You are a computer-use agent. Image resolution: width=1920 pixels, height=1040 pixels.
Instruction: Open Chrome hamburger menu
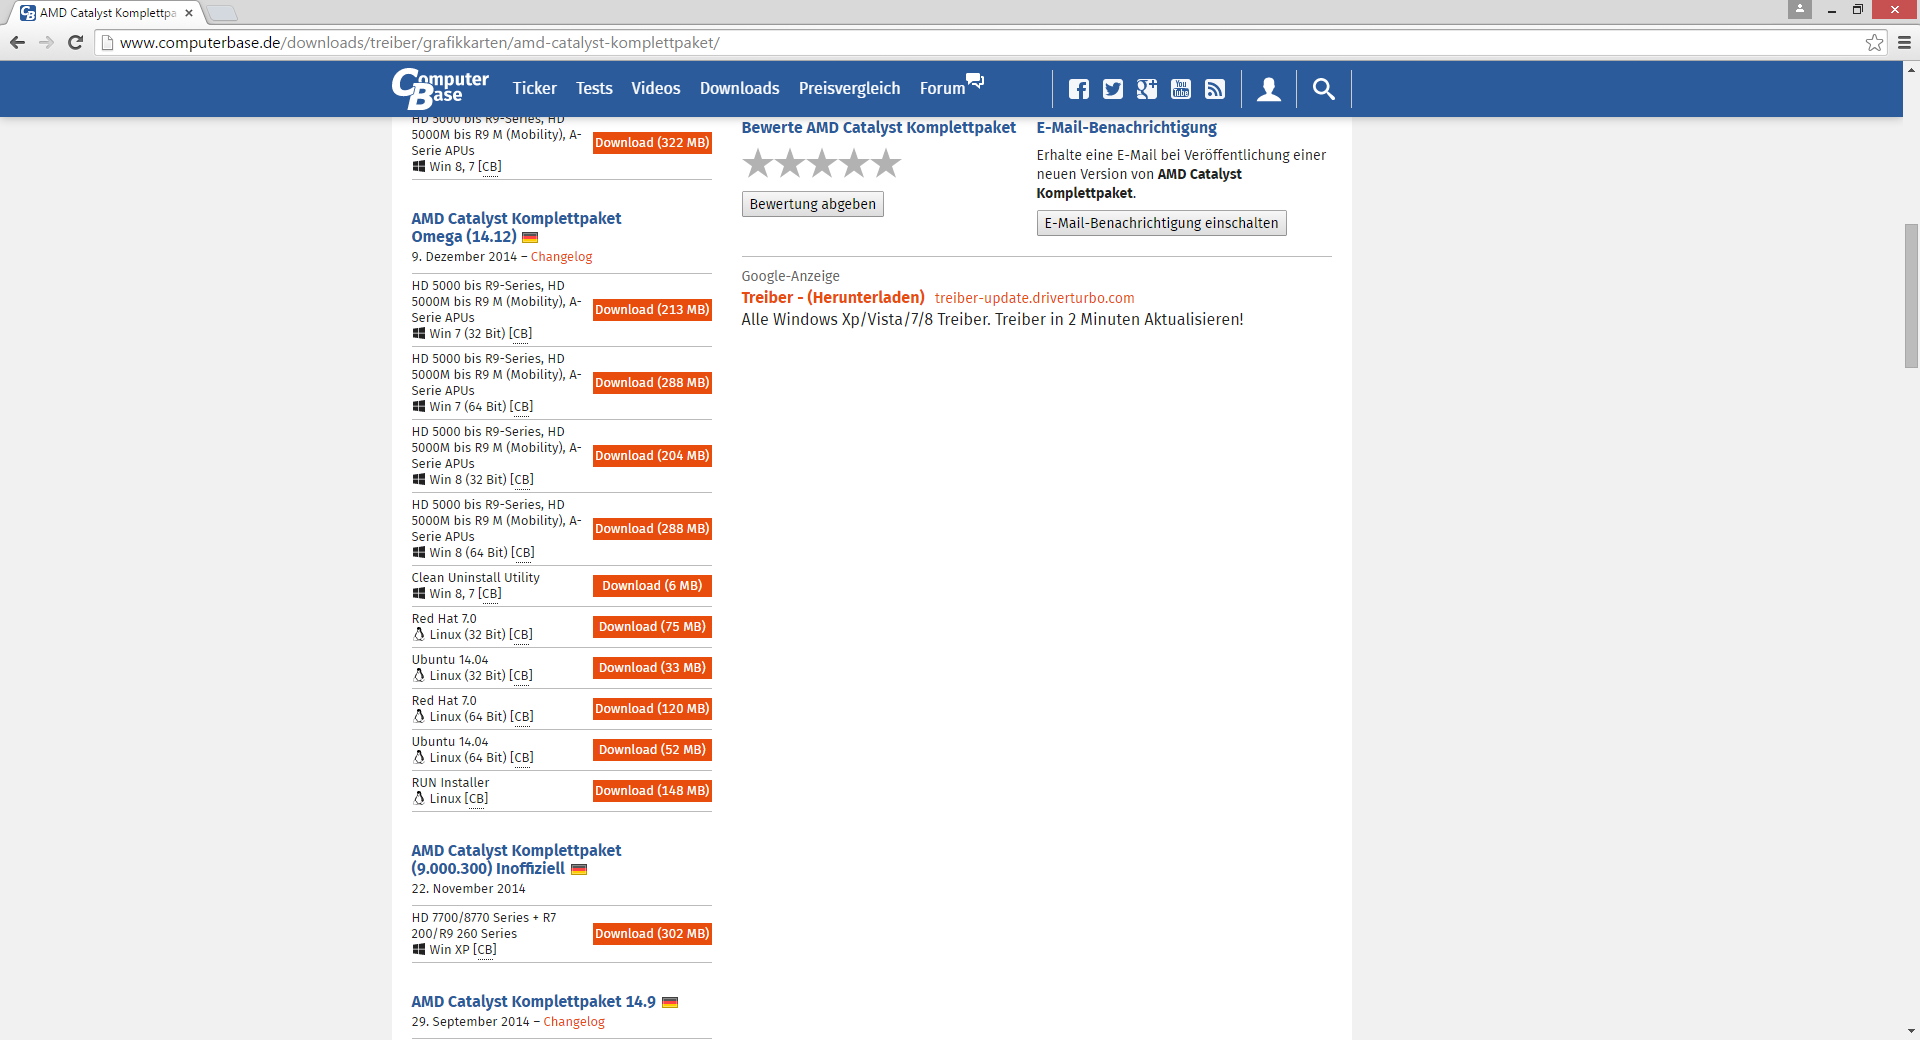(x=1904, y=42)
